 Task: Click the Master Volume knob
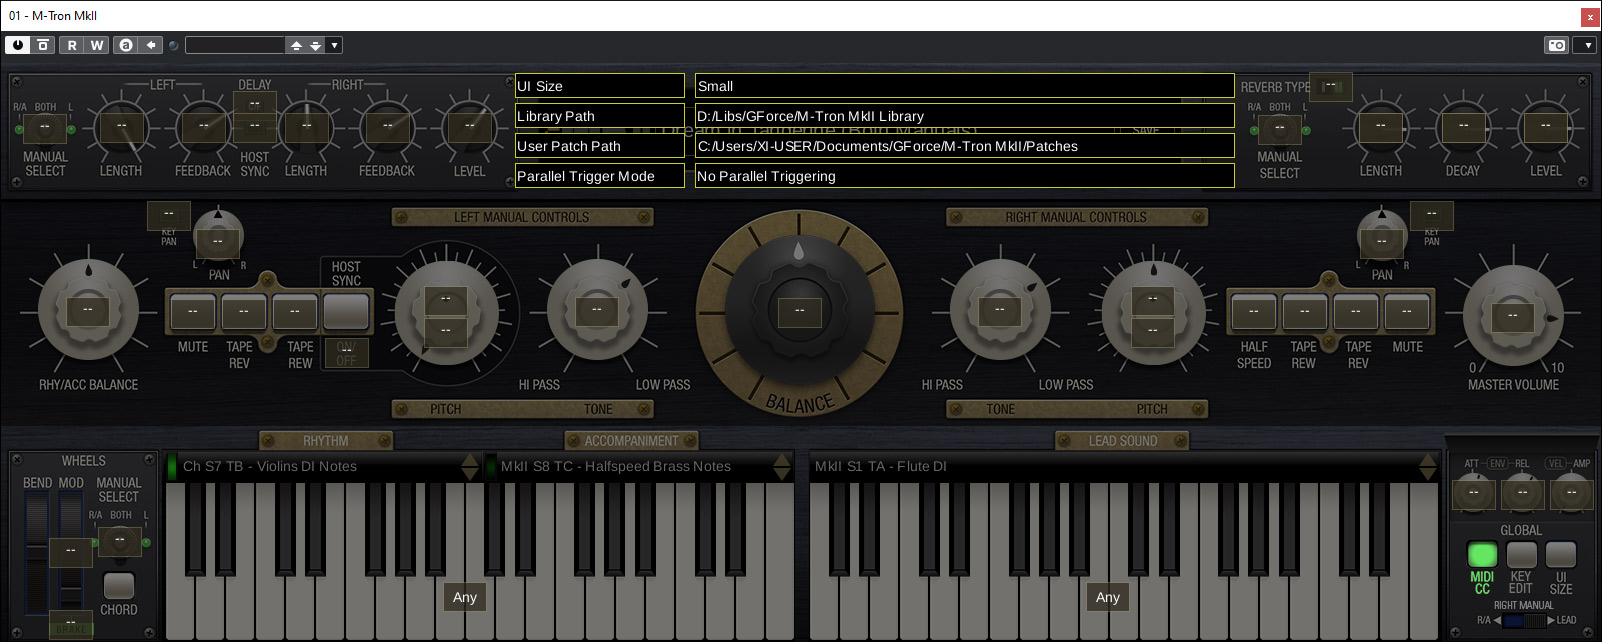coord(1512,316)
